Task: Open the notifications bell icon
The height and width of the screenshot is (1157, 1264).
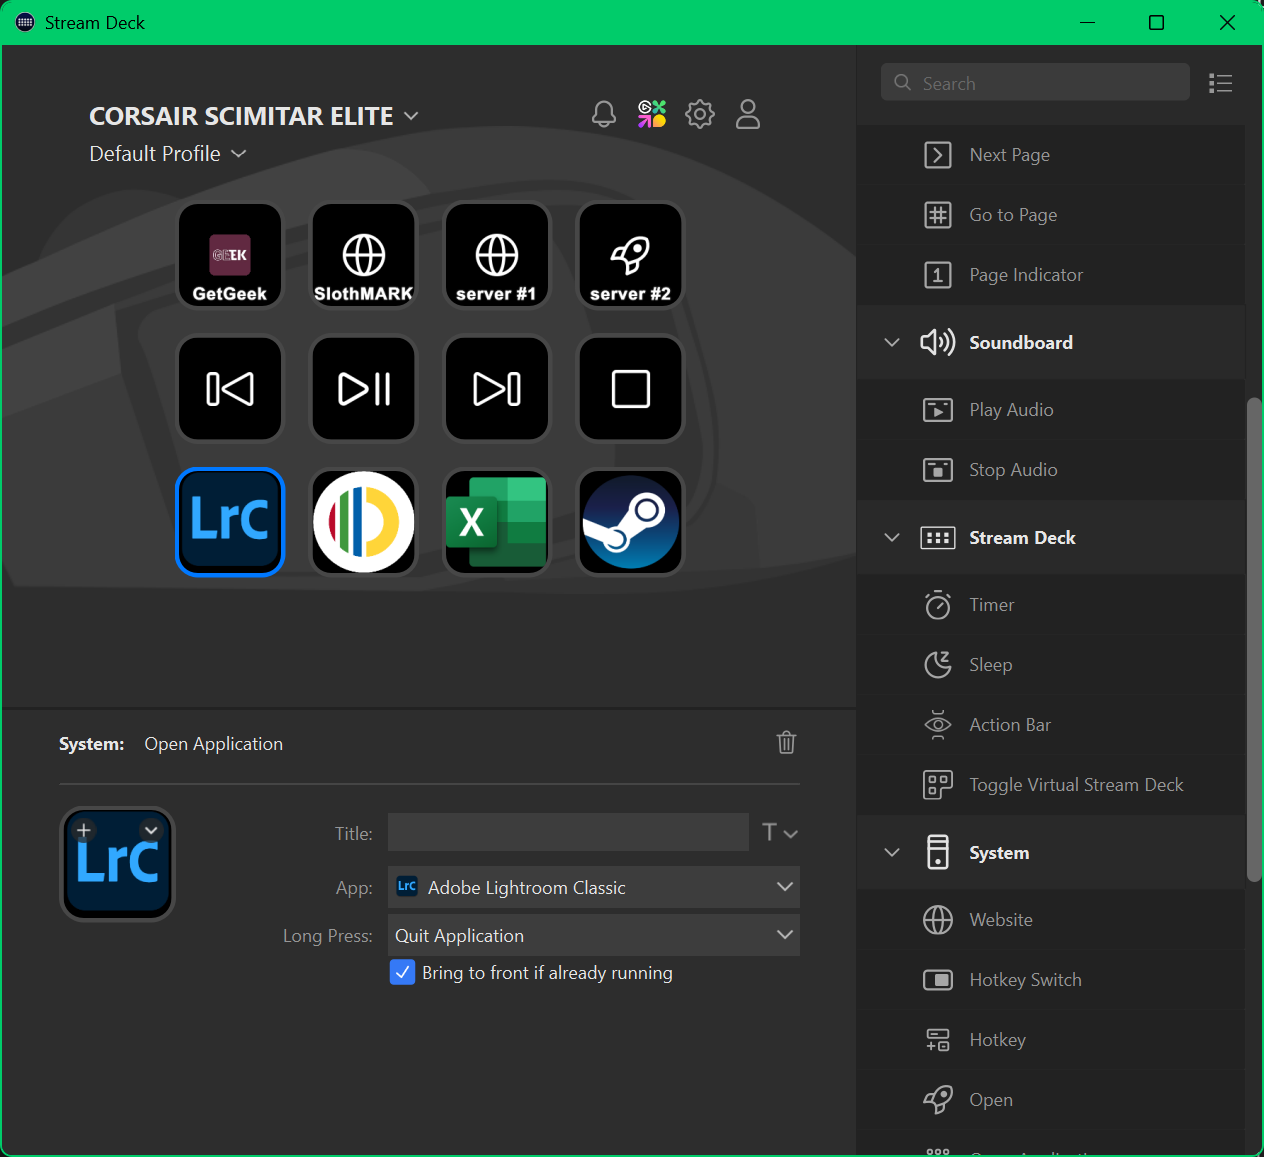Action: (x=604, y=114)
